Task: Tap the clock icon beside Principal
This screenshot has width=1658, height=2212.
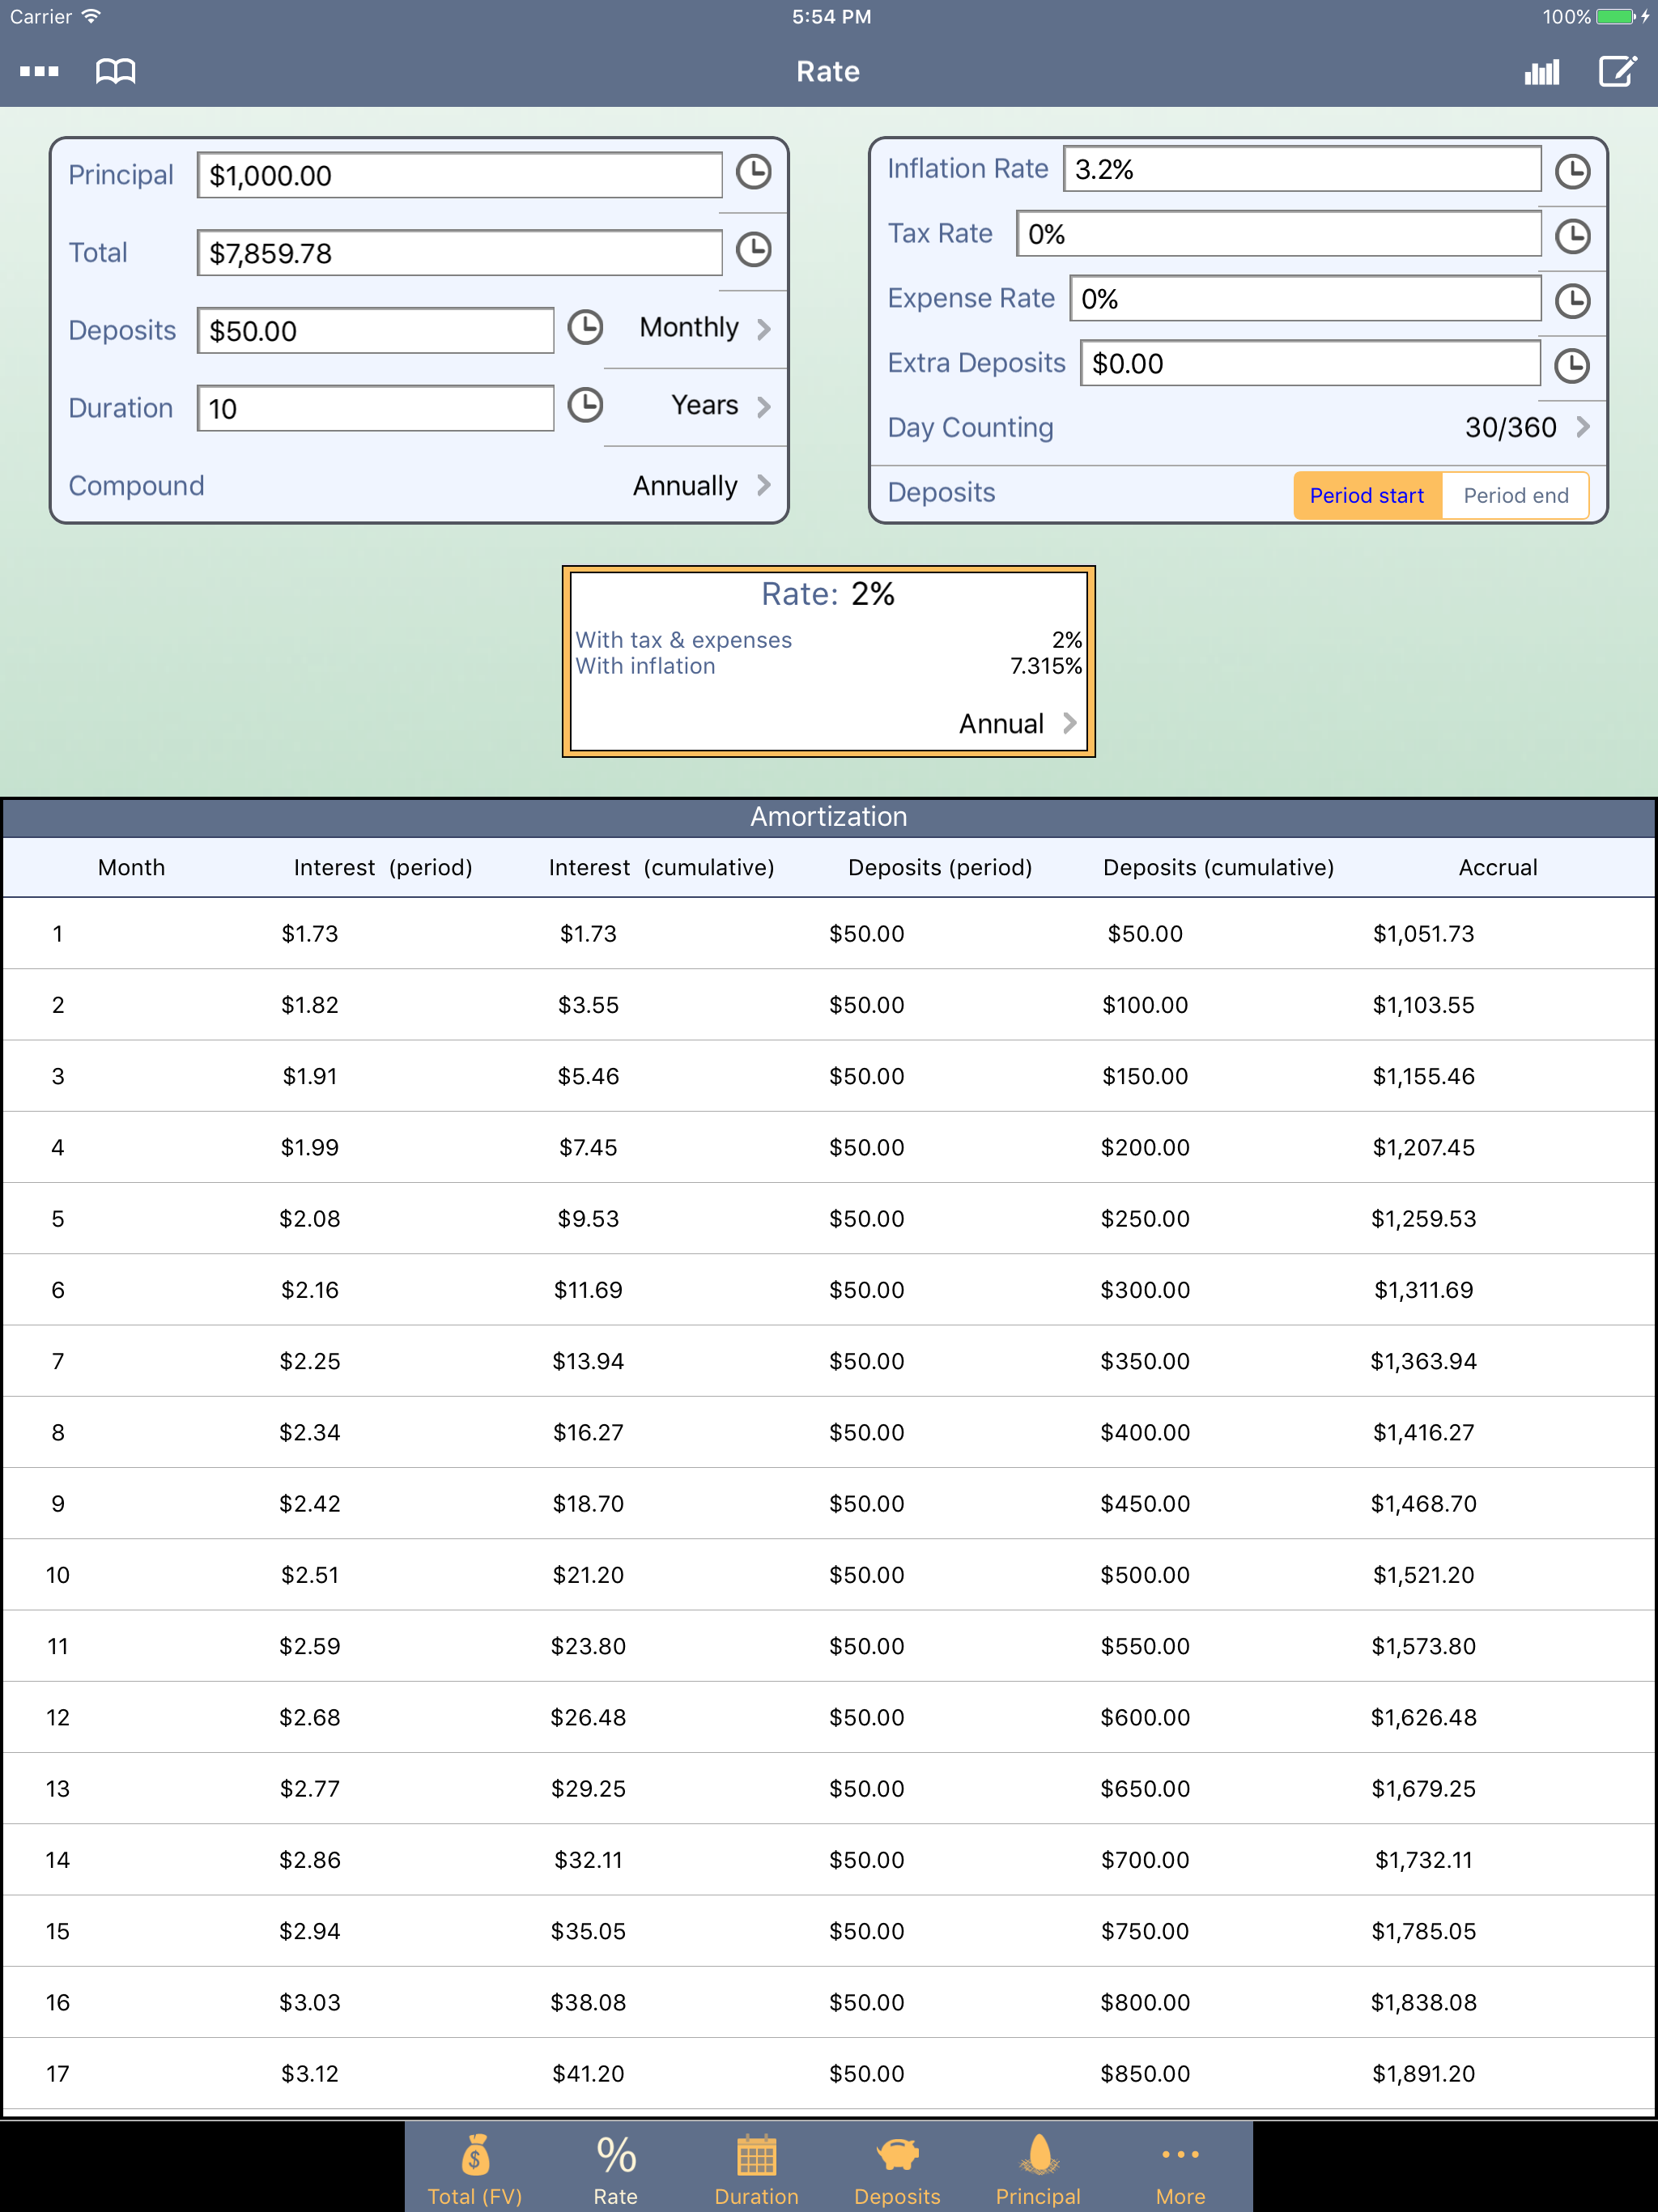Action: pyautogui.click(x=754, y=172)
